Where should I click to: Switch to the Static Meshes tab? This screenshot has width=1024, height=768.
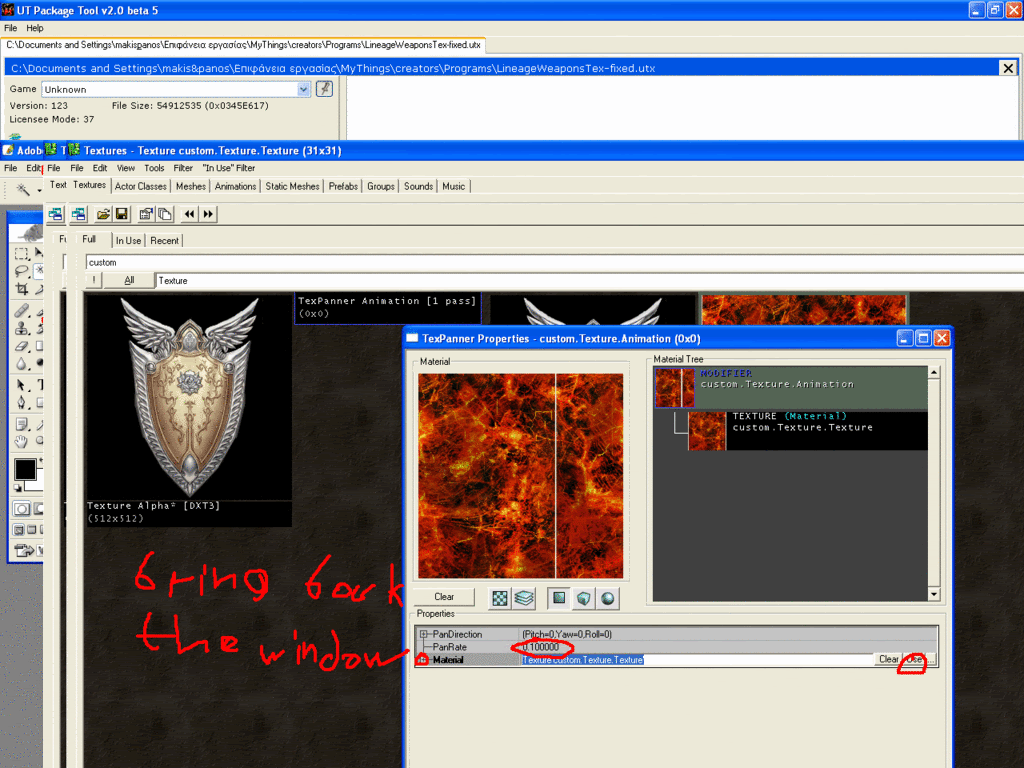(293, 186)
